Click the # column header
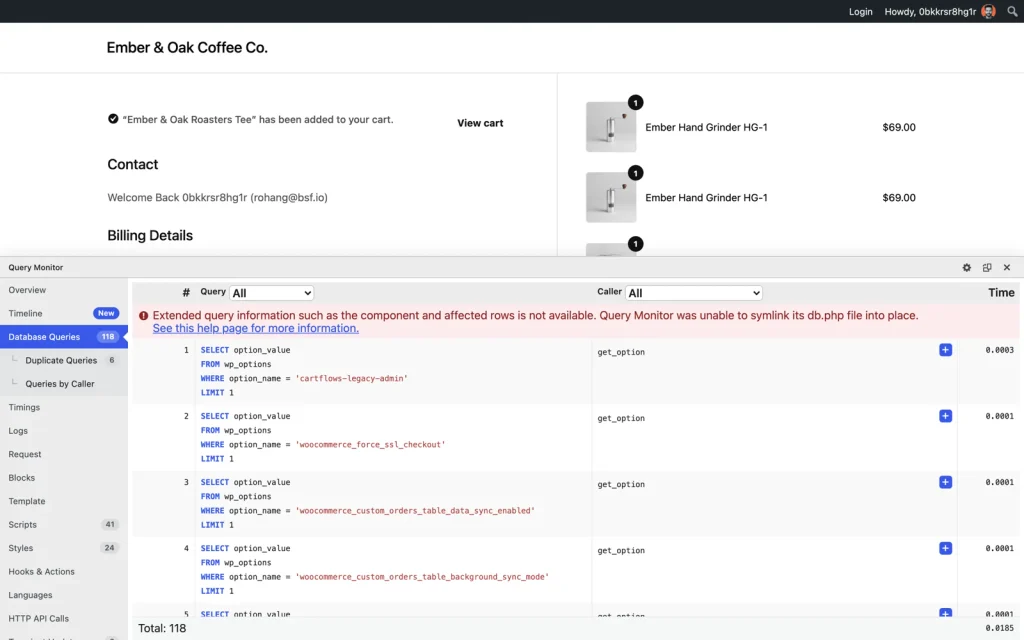The image size is (1024, 640). pos(186,293)
